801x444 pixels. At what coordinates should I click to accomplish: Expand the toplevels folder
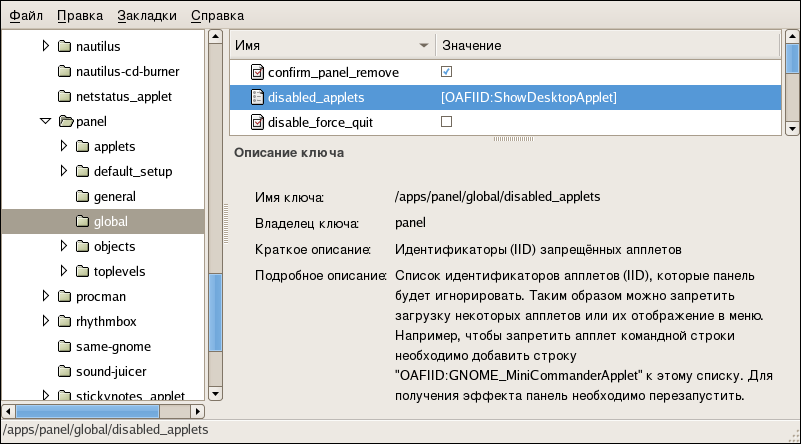[x=63, y=272]
